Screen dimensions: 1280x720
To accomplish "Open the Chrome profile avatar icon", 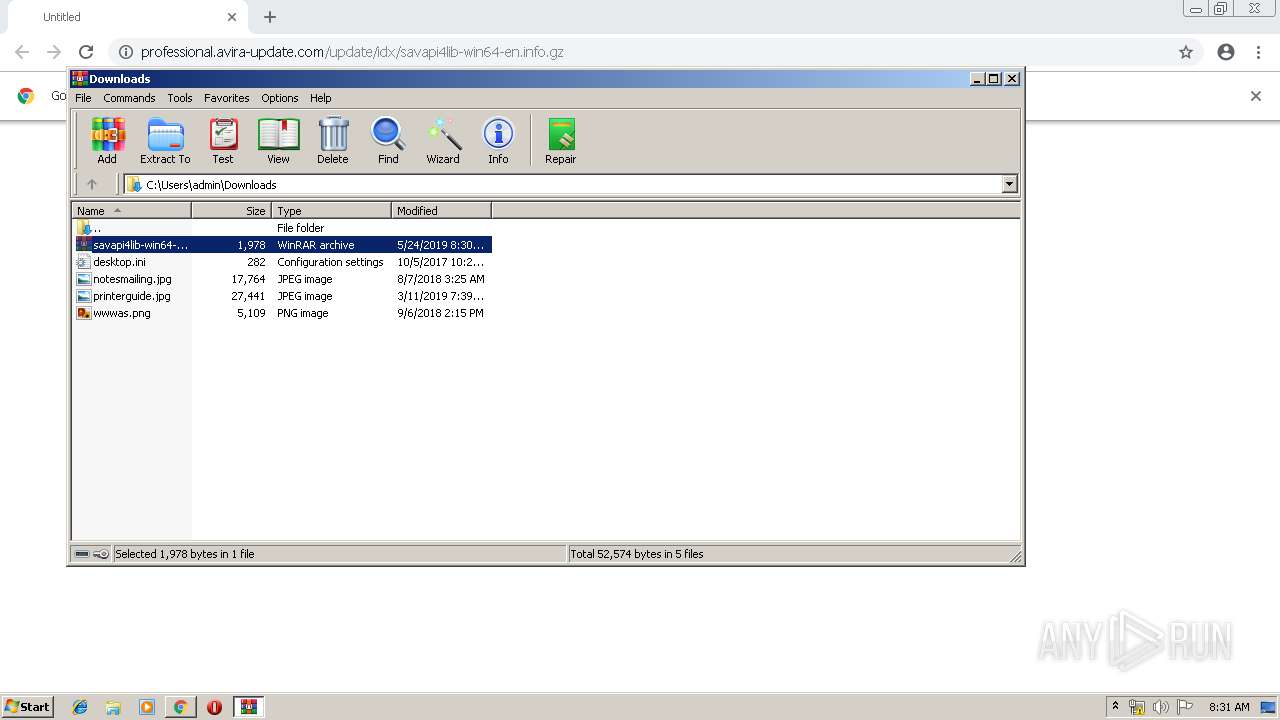I will click(1226, 52).
